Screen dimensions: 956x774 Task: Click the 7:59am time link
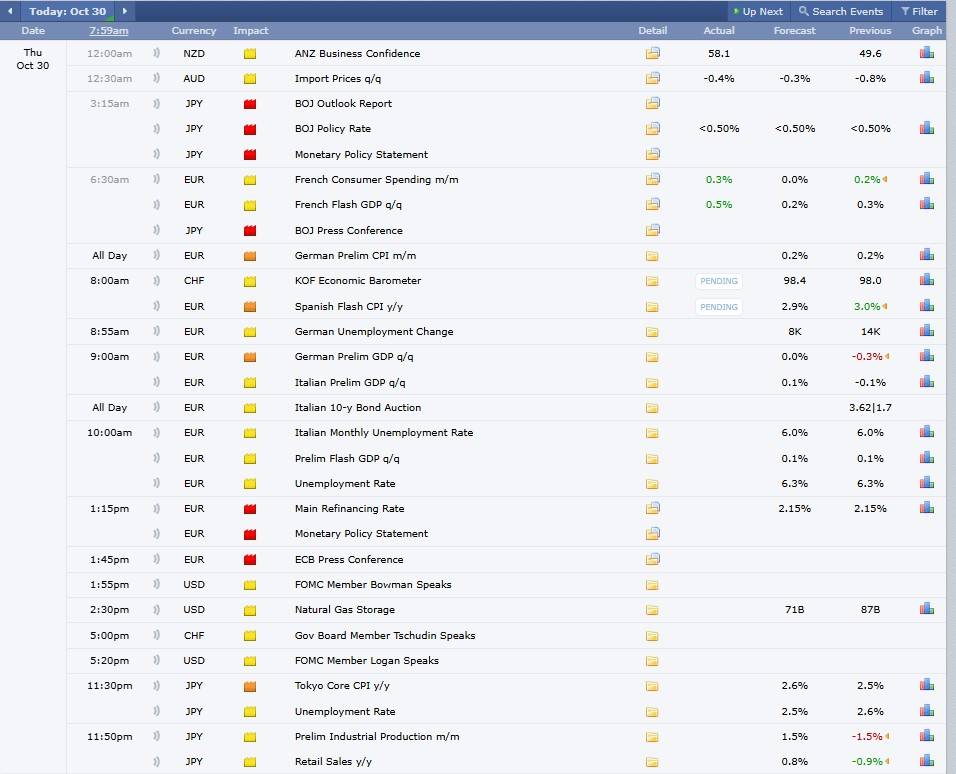108,31
